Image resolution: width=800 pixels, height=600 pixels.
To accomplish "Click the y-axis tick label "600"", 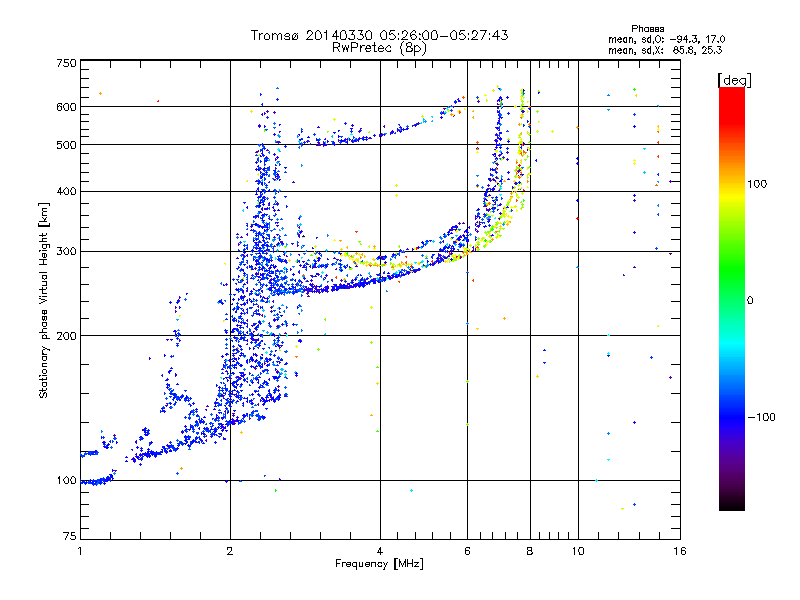I will pyautogui.click(x=67, y=107).
